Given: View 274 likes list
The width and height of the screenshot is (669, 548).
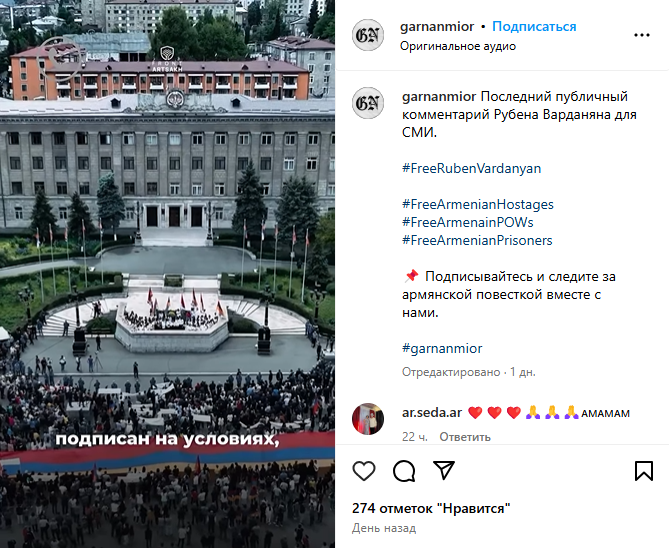Looking at the screenshot, I should click(431, 508).
